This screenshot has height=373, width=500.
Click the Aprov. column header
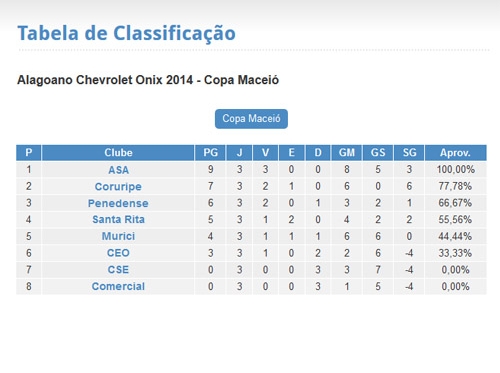455,153
